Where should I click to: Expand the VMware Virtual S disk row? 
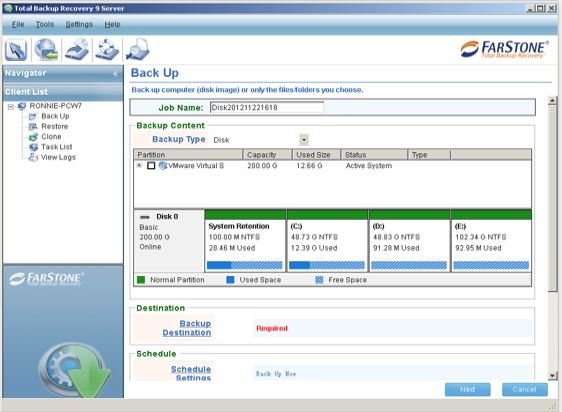click(139, 165)
